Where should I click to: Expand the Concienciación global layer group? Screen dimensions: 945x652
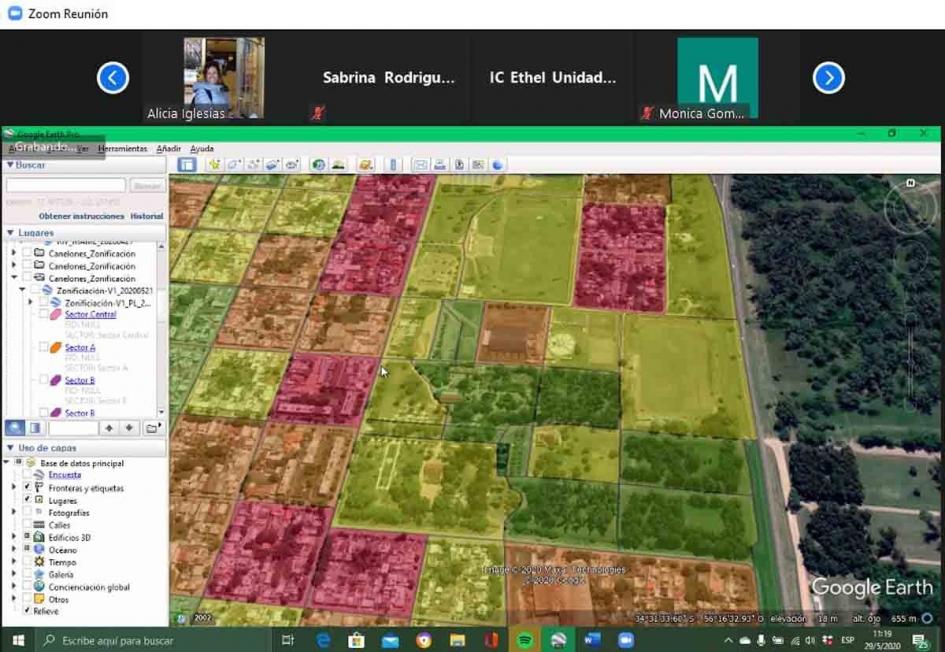(14, 586)
